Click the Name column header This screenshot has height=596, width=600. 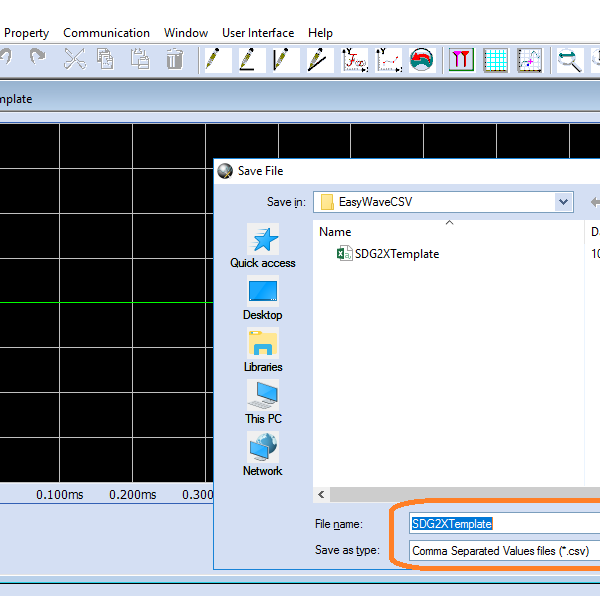tap(335, 232)
